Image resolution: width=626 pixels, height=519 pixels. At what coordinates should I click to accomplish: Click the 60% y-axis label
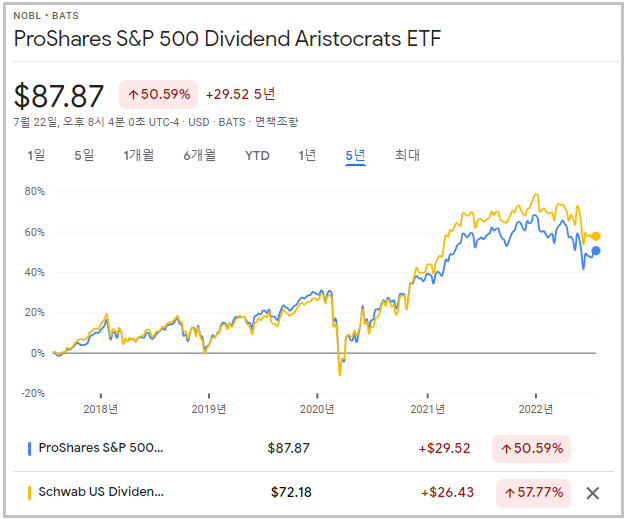point(35,232)
